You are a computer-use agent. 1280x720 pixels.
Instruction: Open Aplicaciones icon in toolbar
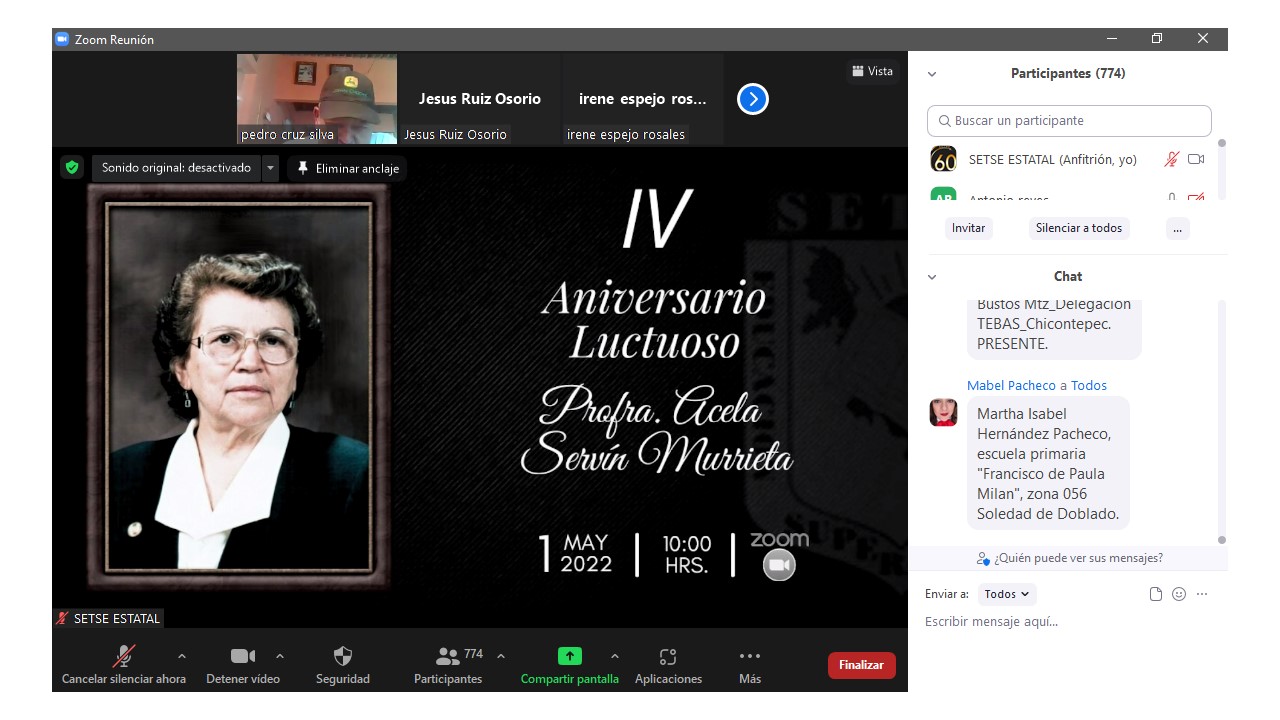pos(668,665)
